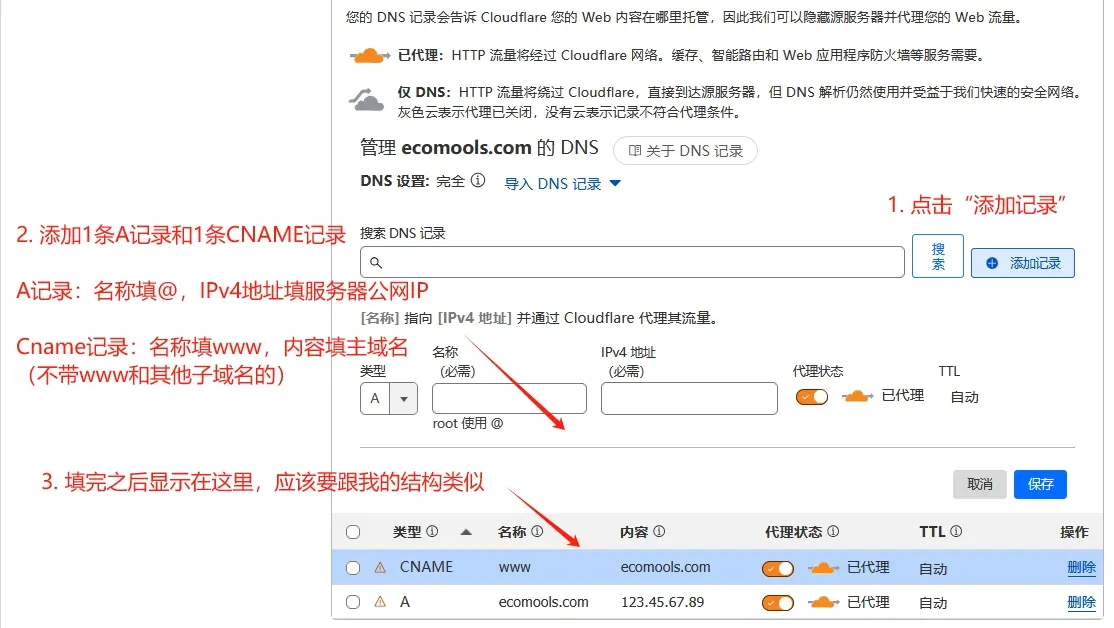Click the IPv4 地址 input field
Viewport: 1114px width, 628px height.
click(689, 399)
